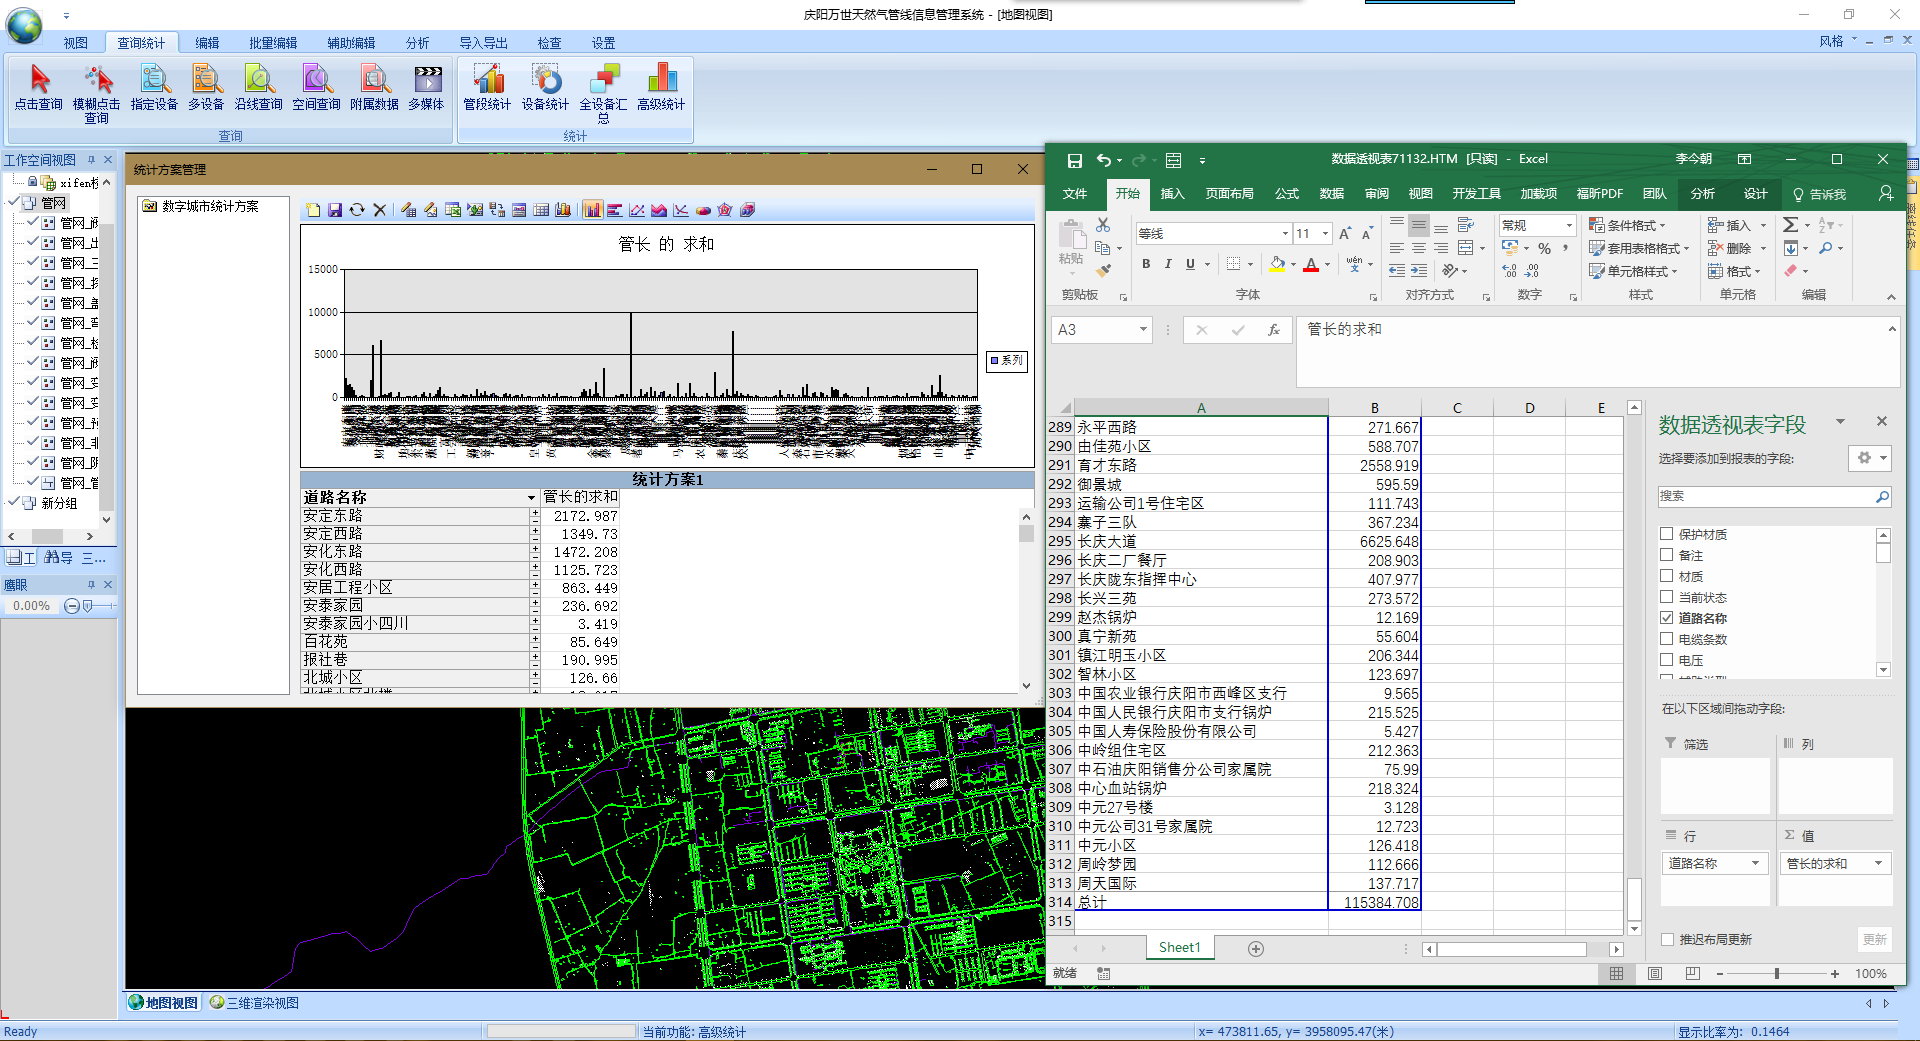This screenshot has height=1041, width=1920.
Task: Click the Excel bold formatting button
Action: click(x=1146, y=264)
